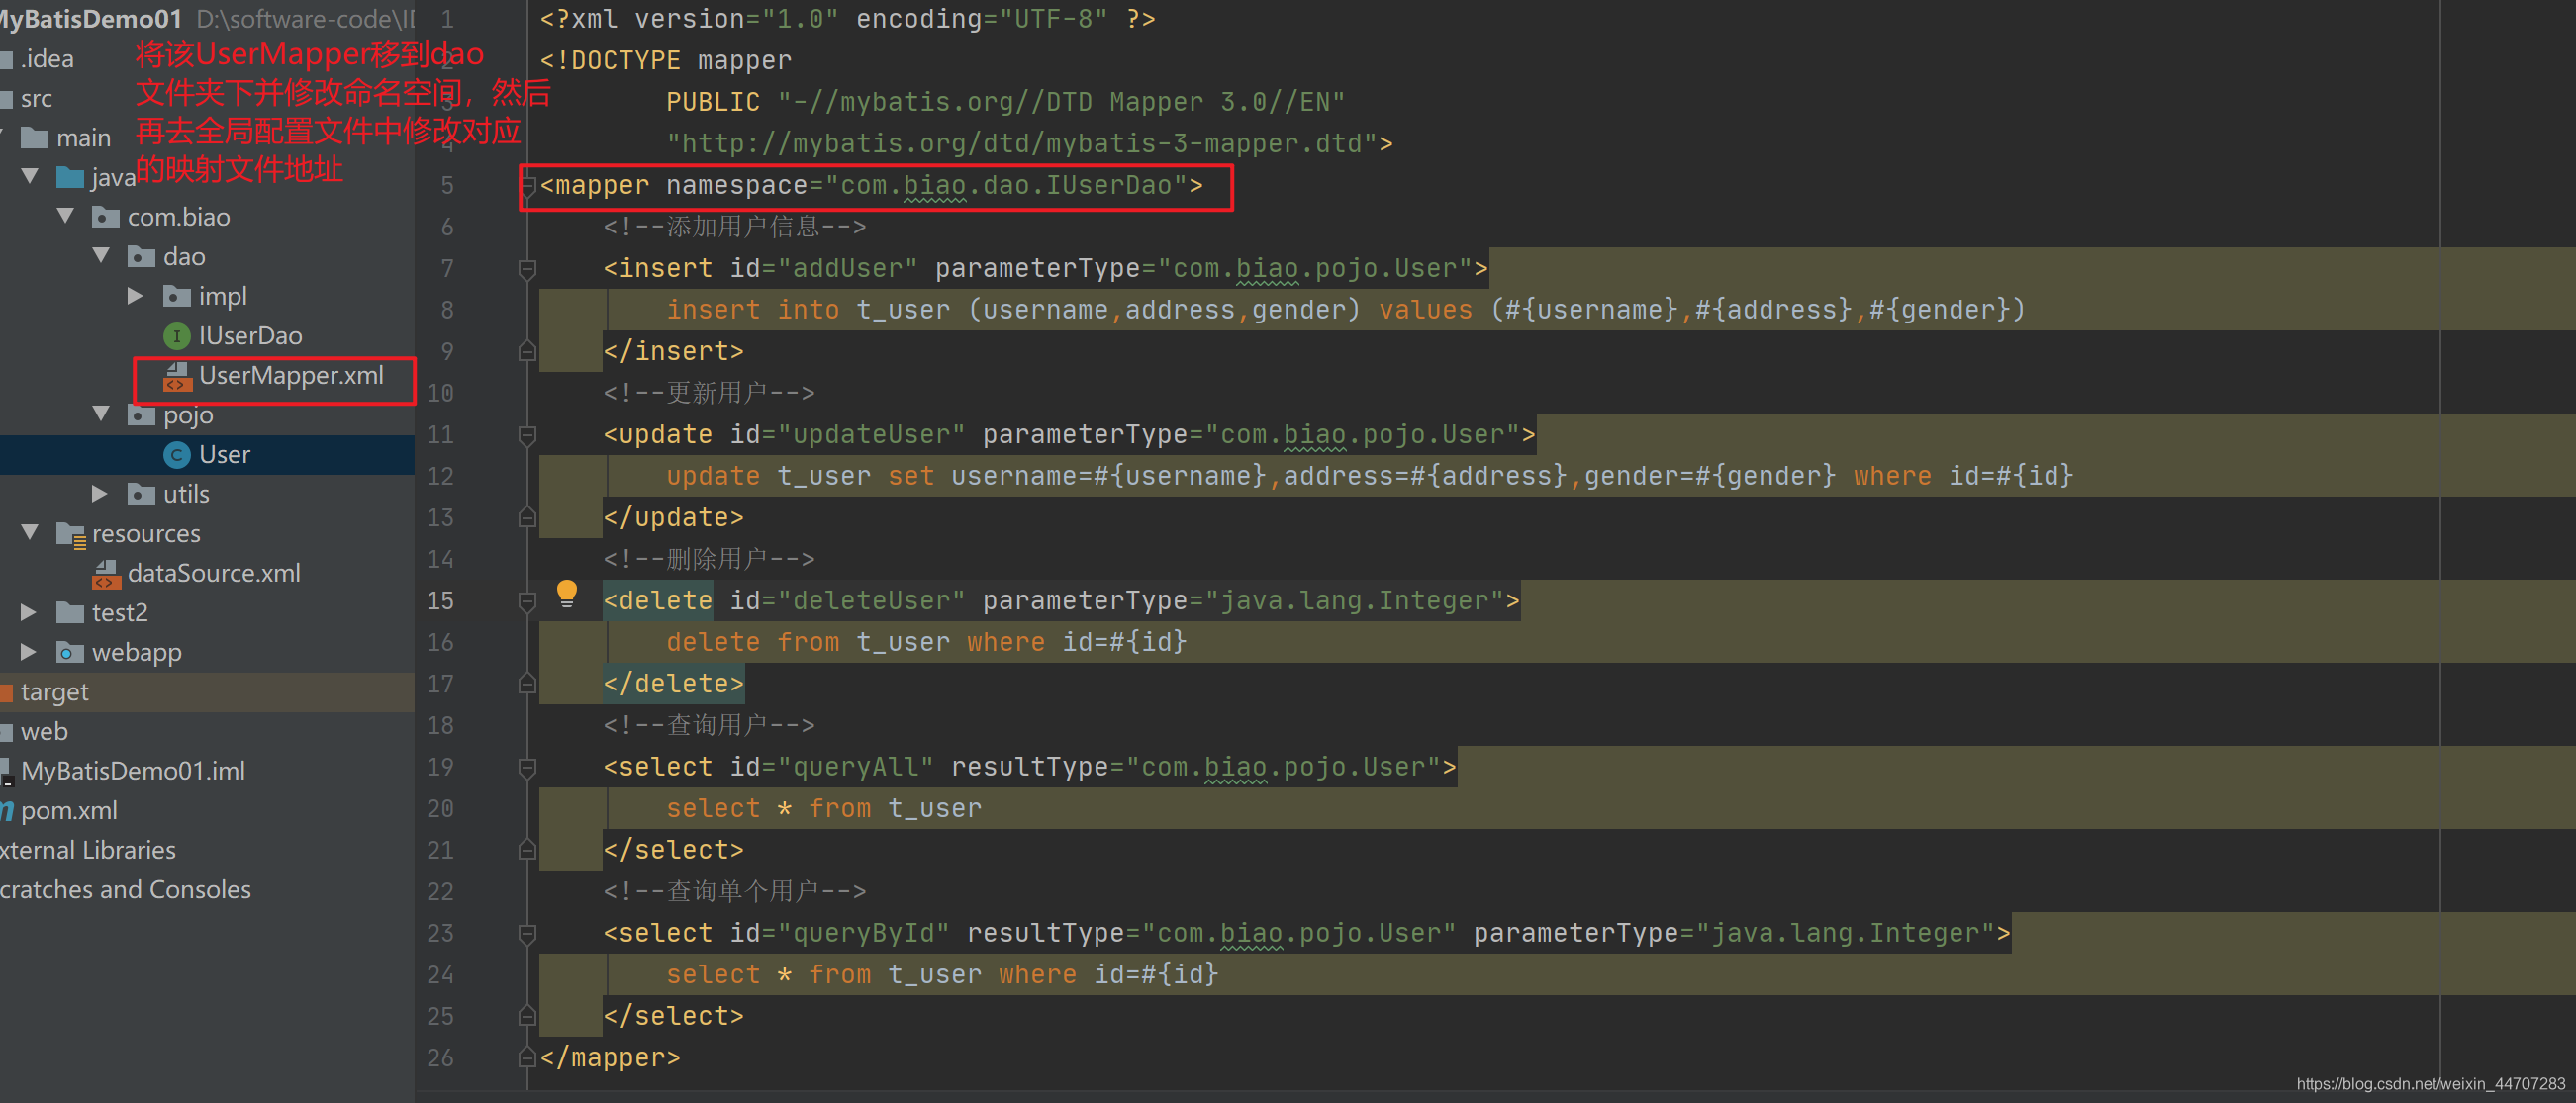The image size is (2576, 1103).
Task: Fold the mapper root tag
Action: 529,186
